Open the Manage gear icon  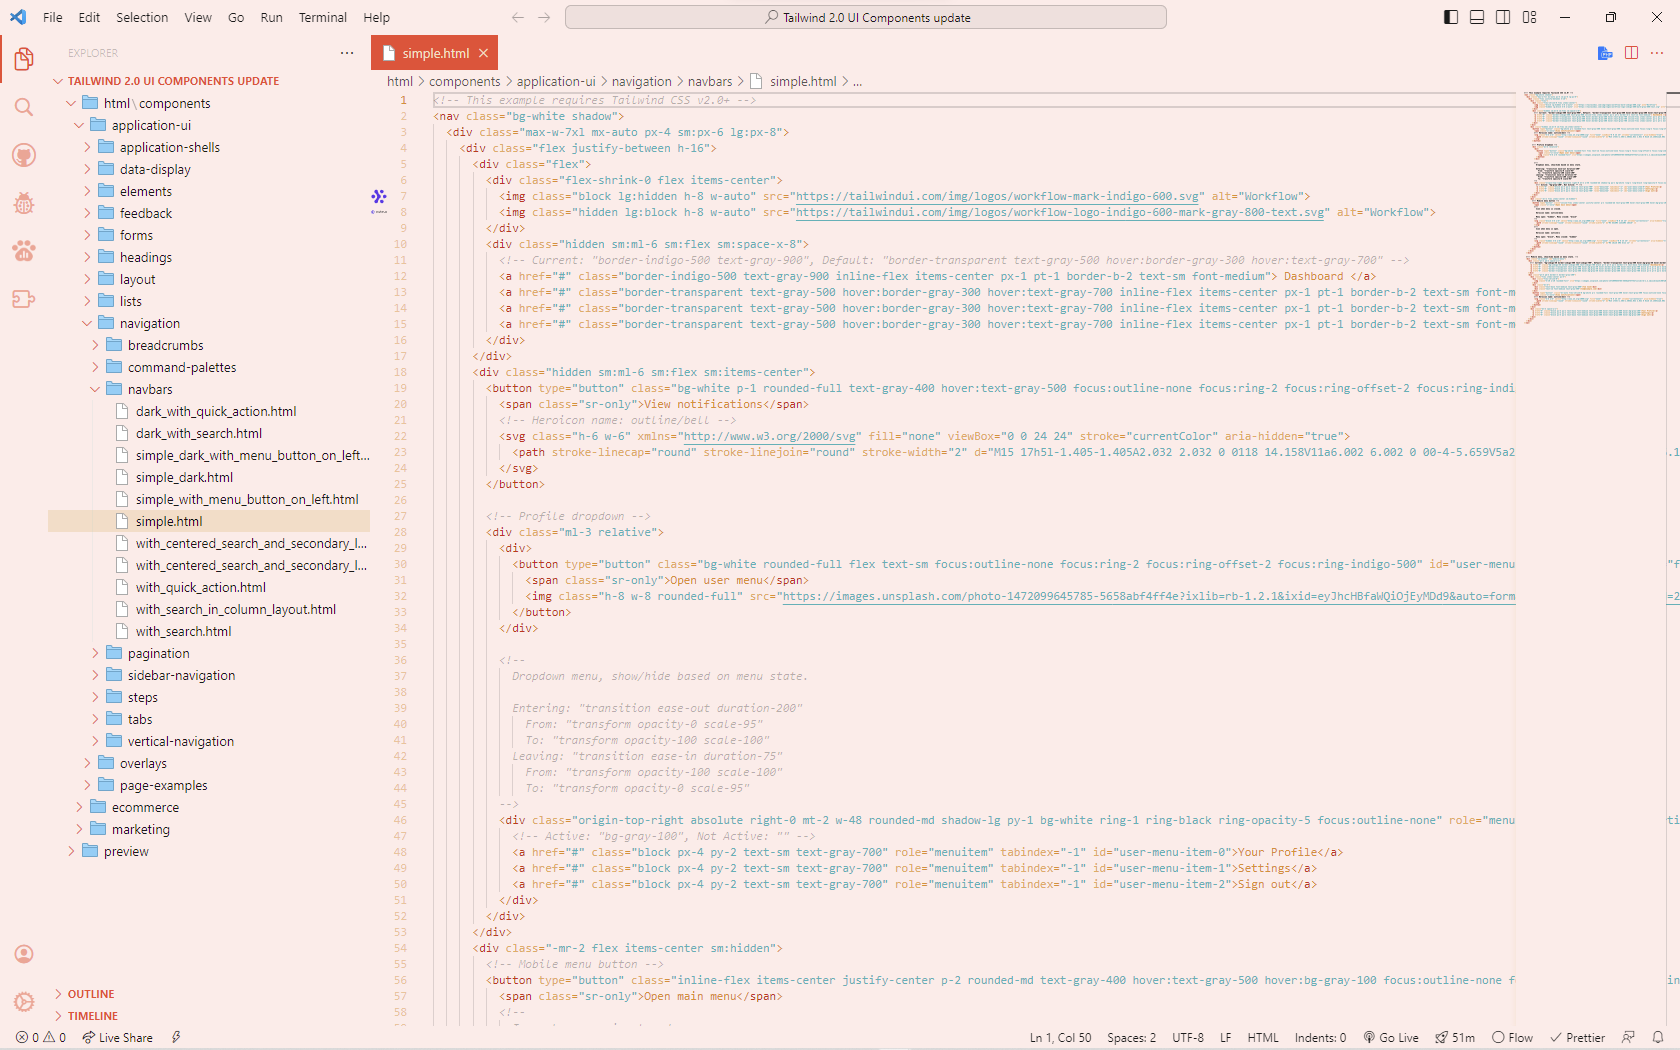tap(24, 1001)
